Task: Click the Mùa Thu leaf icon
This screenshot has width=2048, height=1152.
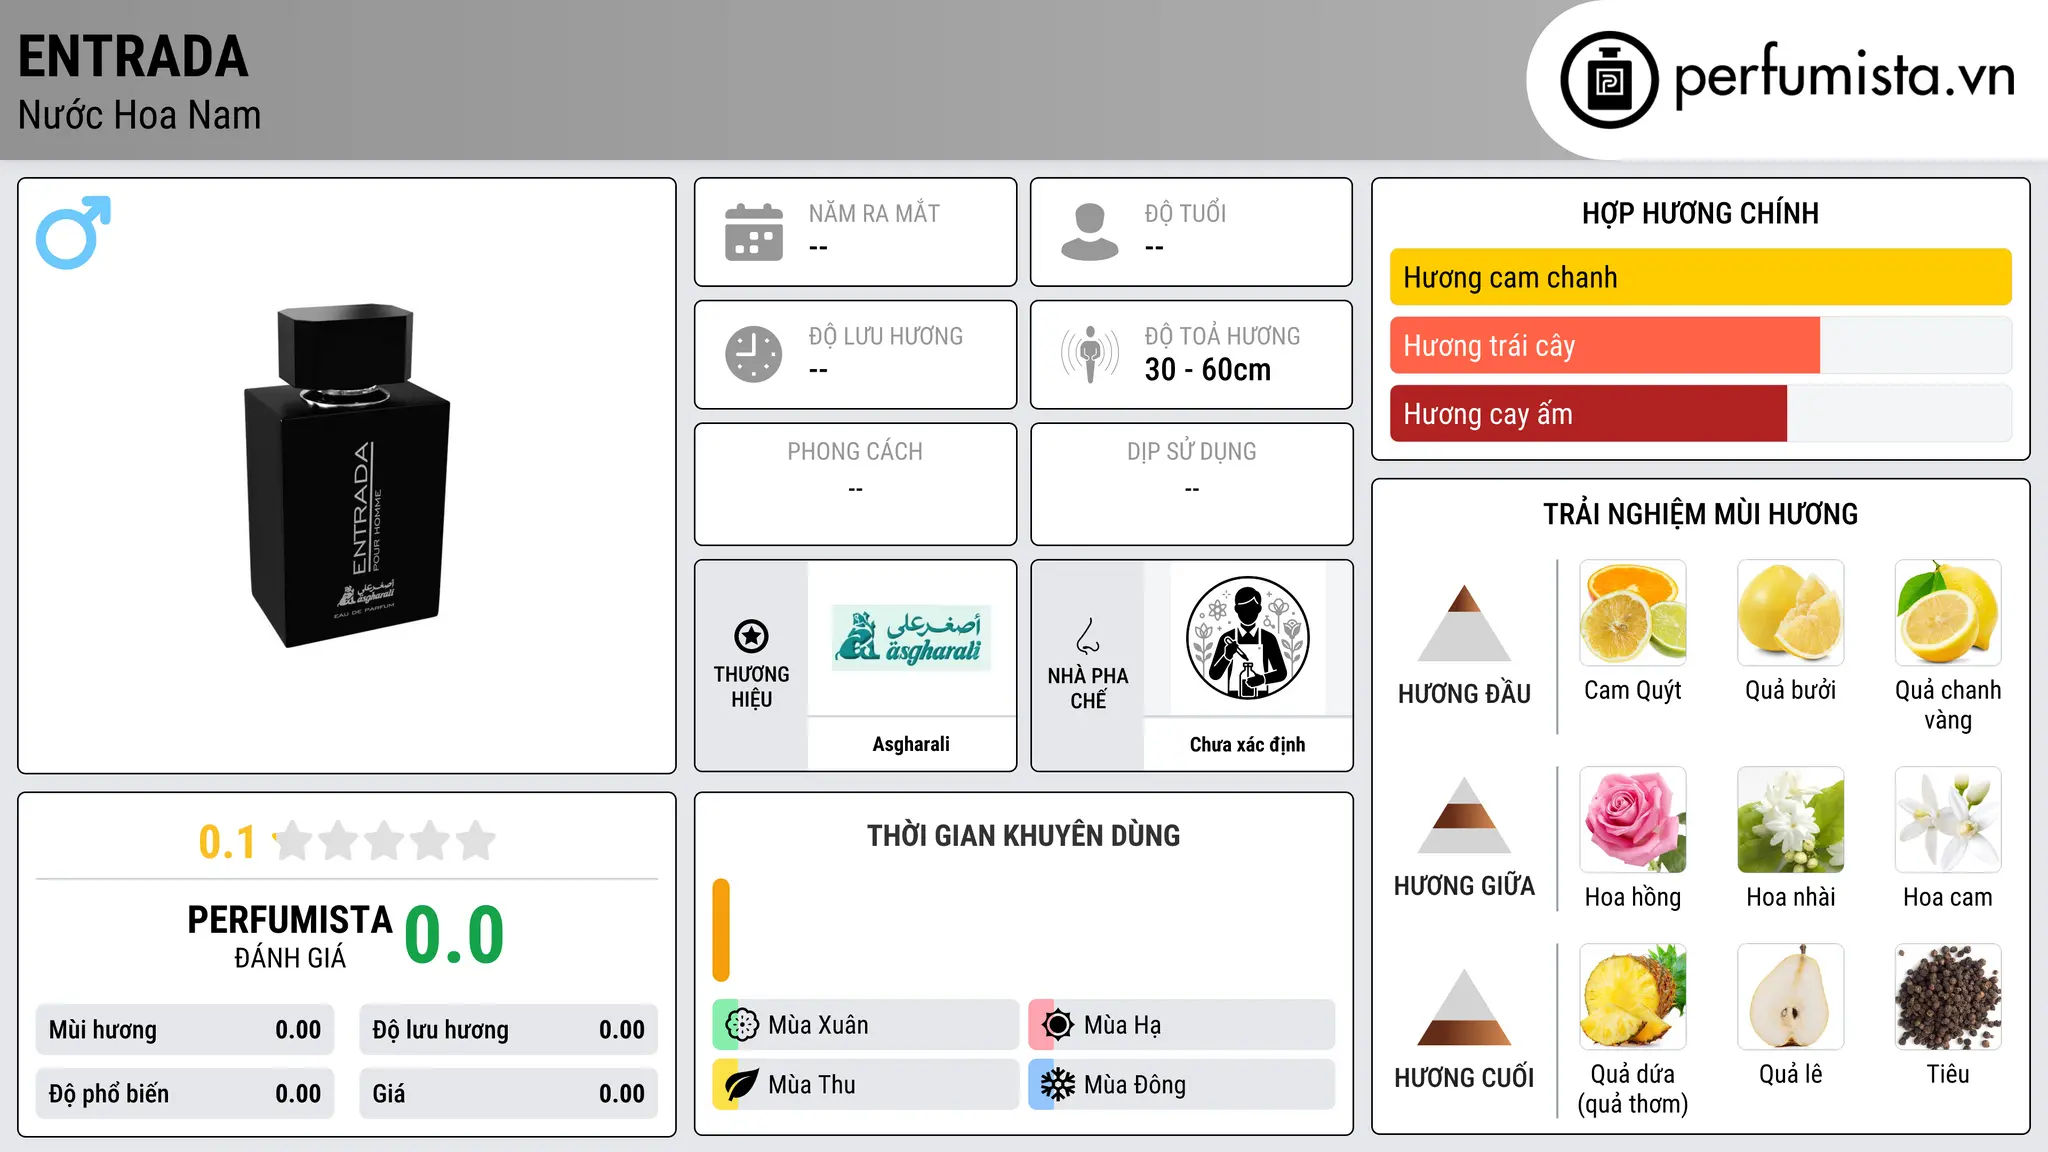Action: 742,1085
